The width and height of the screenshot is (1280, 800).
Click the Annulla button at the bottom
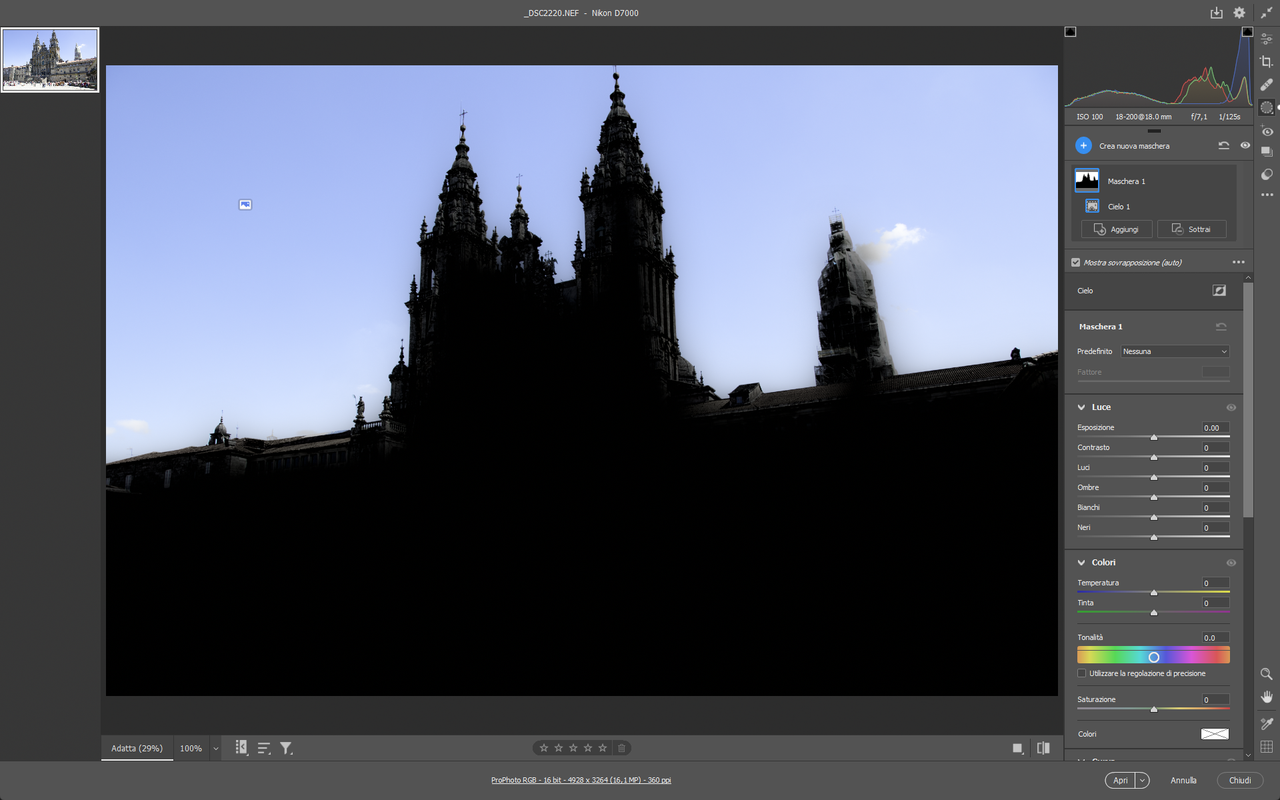(x=1183, y=780)
